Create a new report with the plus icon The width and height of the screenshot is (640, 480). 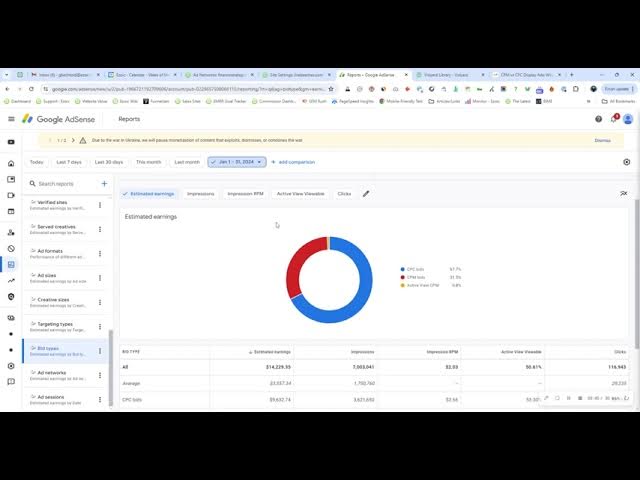(104, 184)
